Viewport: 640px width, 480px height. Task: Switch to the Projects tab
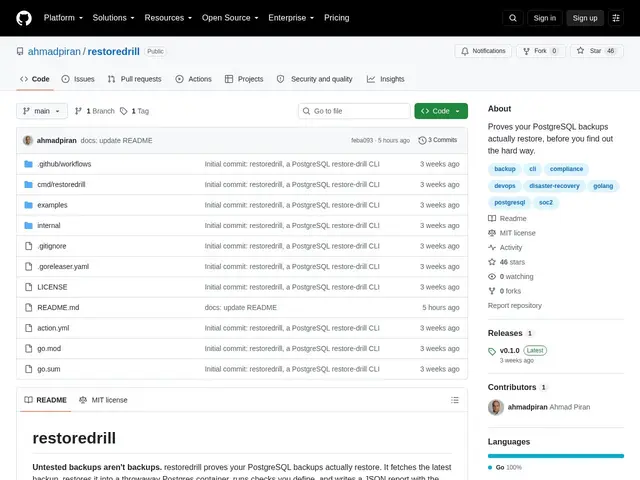coord(244,79)
